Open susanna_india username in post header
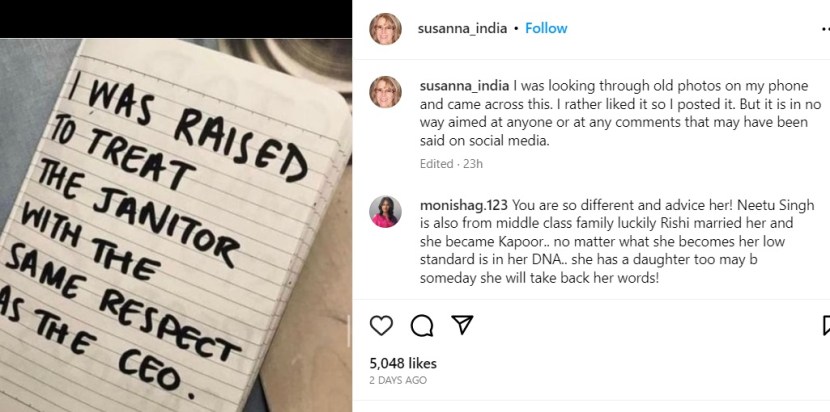Image resolution: width=830 pixels, height=412 pixels. coord(462,29)
